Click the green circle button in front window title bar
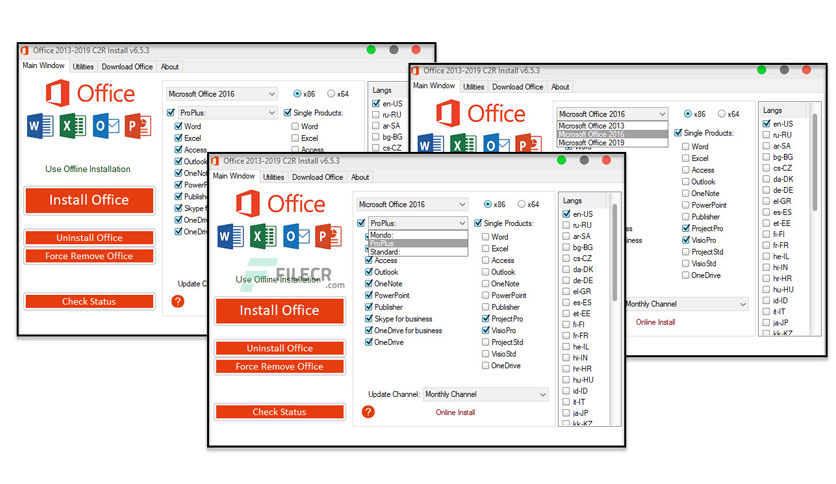836x484 pixels. [x=561, y=160]
